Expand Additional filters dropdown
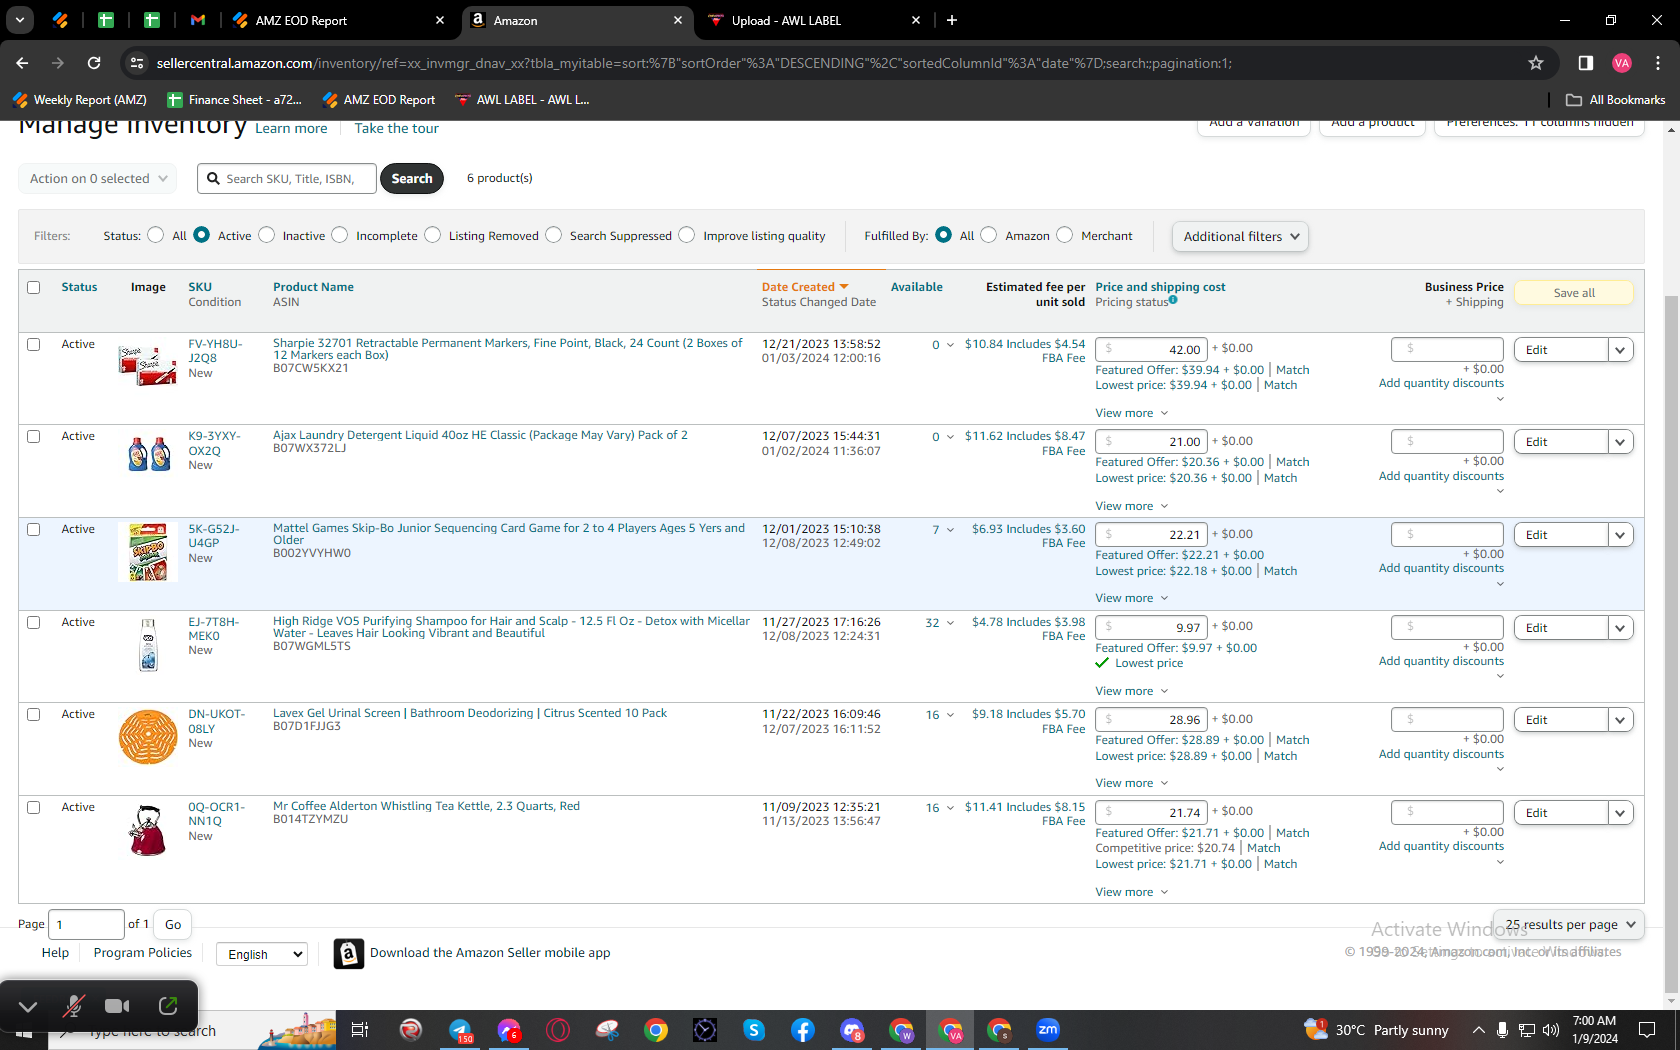The height and width of the screenshot is (1050, 1680). [x=1240, y=237]
